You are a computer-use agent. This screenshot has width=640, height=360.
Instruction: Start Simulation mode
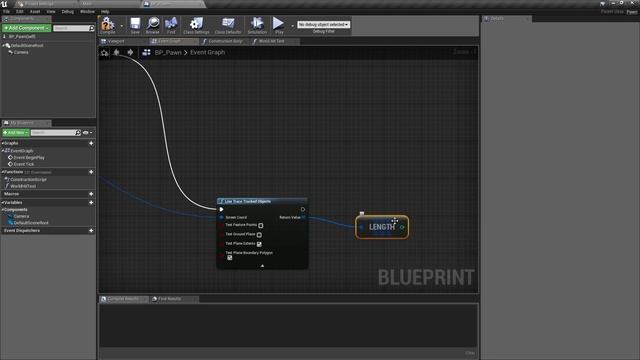tap(257, 25)
